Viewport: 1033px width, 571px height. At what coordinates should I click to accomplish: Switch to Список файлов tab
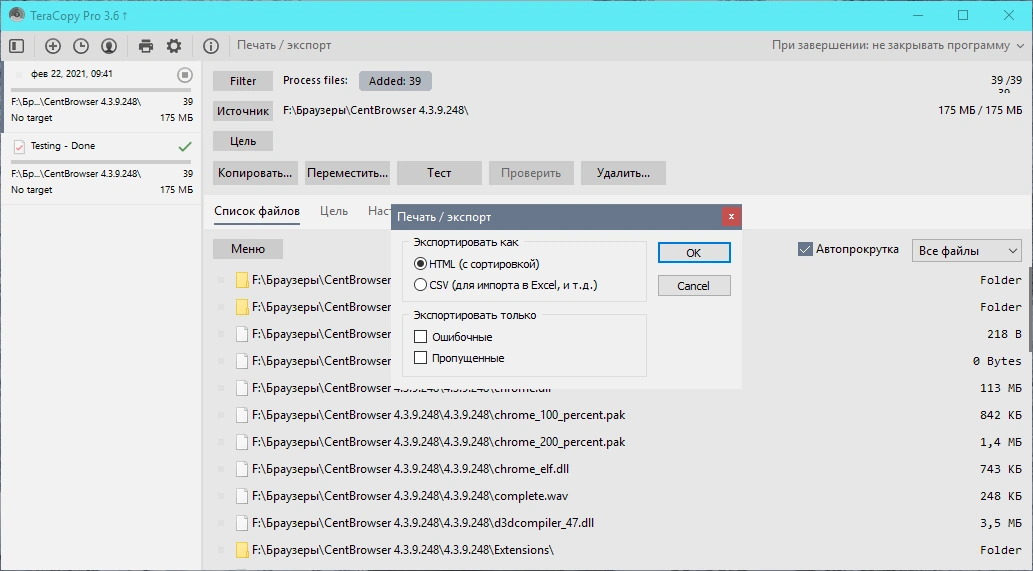point(257,211)
